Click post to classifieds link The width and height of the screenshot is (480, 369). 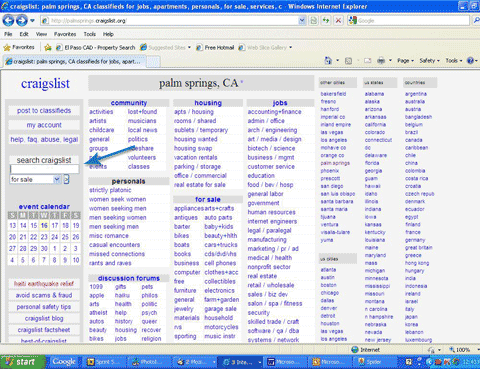[x=44, y=111]
